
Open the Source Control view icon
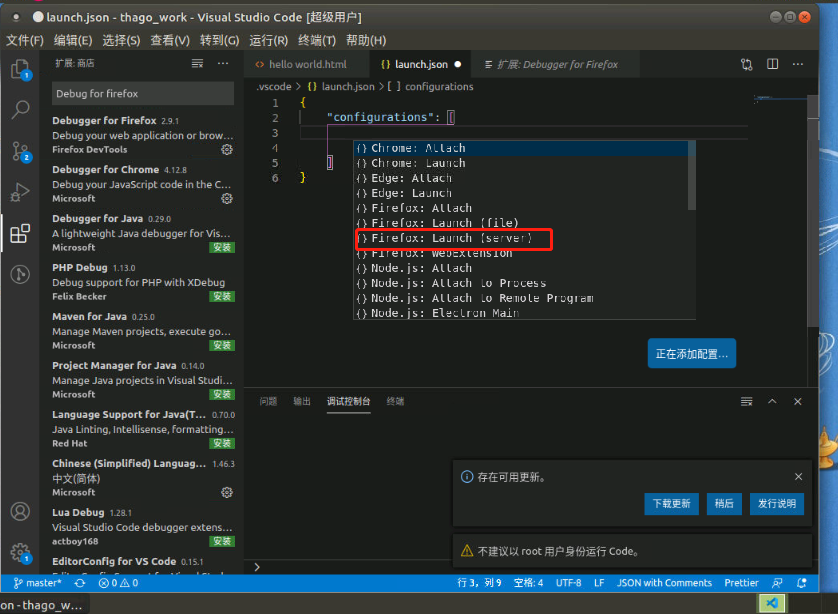pos(20,151)
